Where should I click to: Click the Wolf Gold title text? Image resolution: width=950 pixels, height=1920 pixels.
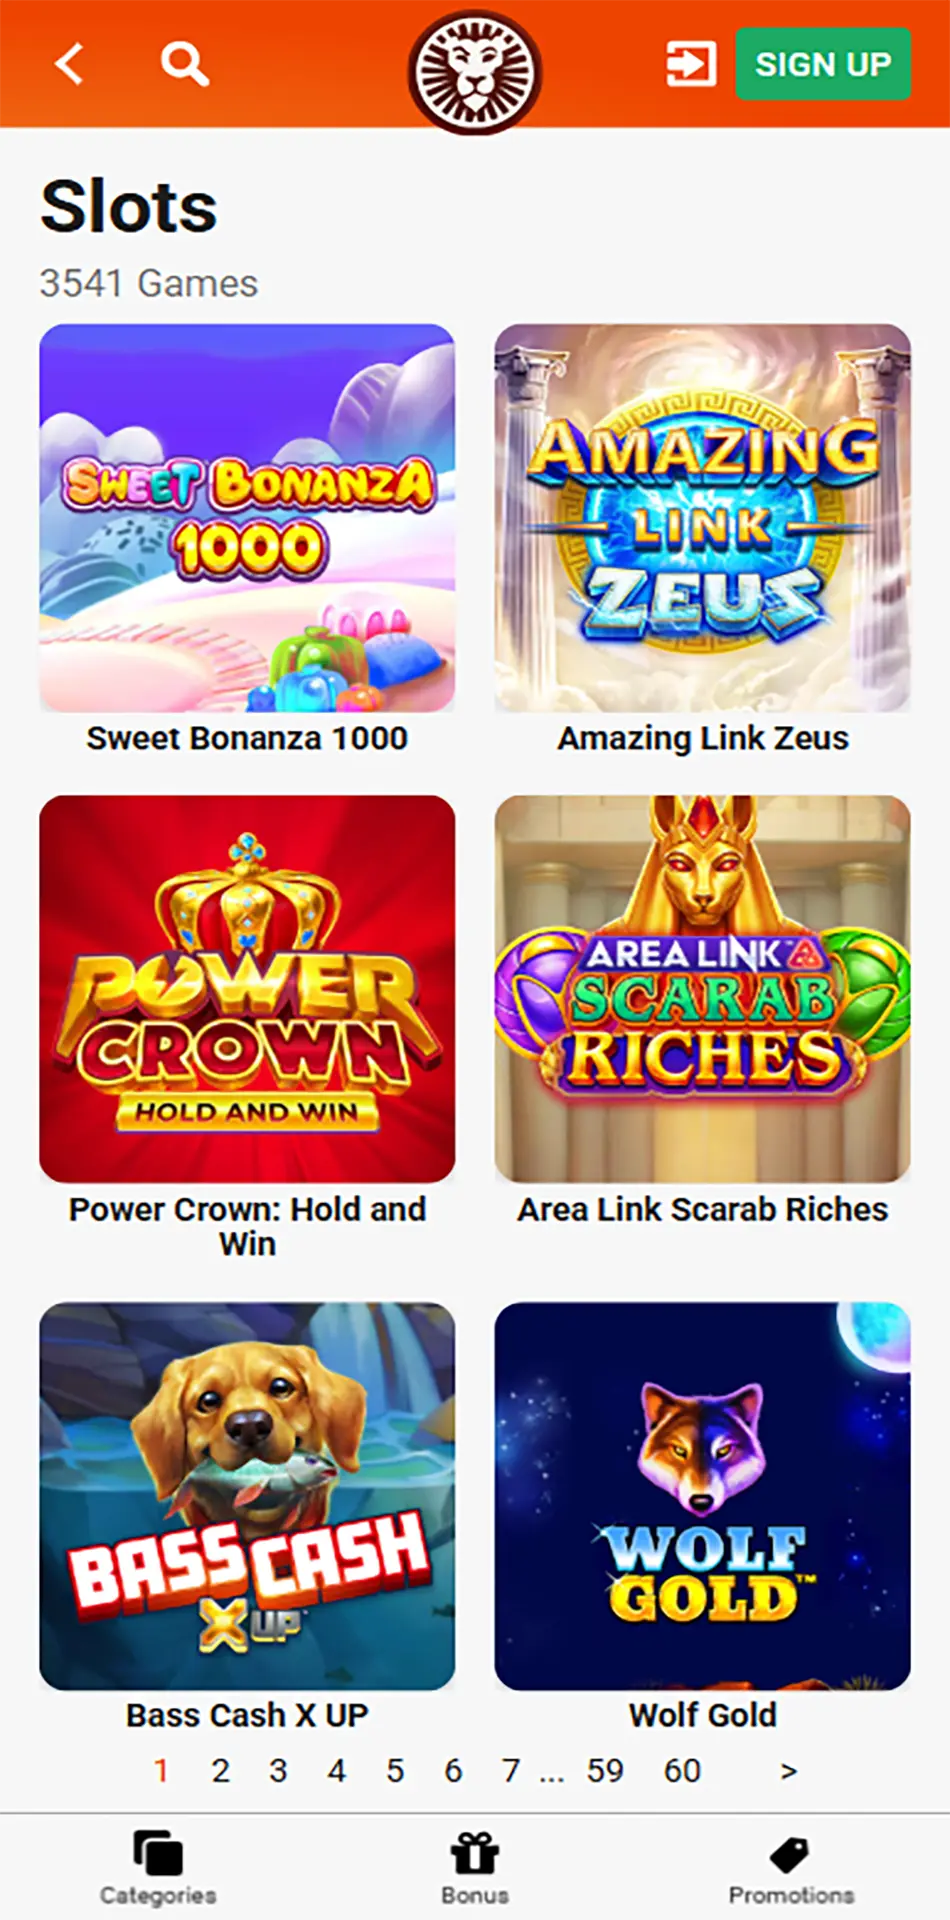click(702, 1715)
